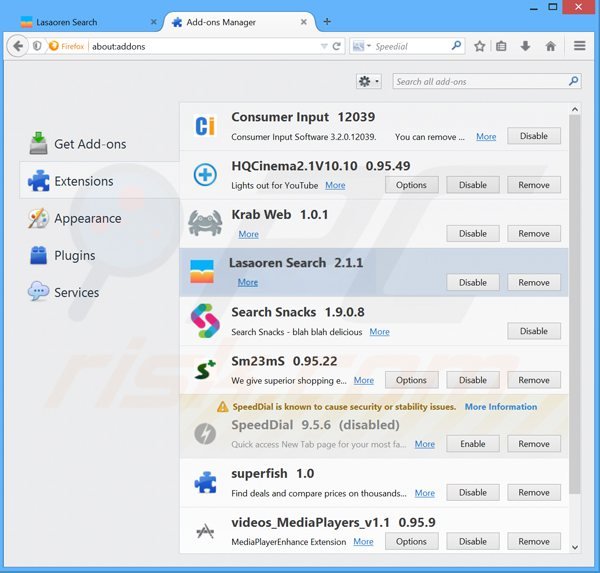The width and height of the screenshot is (600, 573).
Task: Bookmark this page with the star icon
Action: click(479, 46)
